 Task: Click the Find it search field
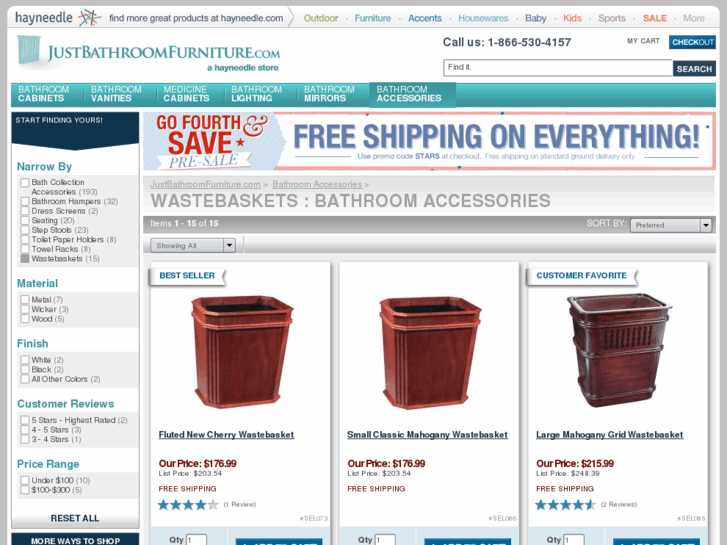point(557,68)
